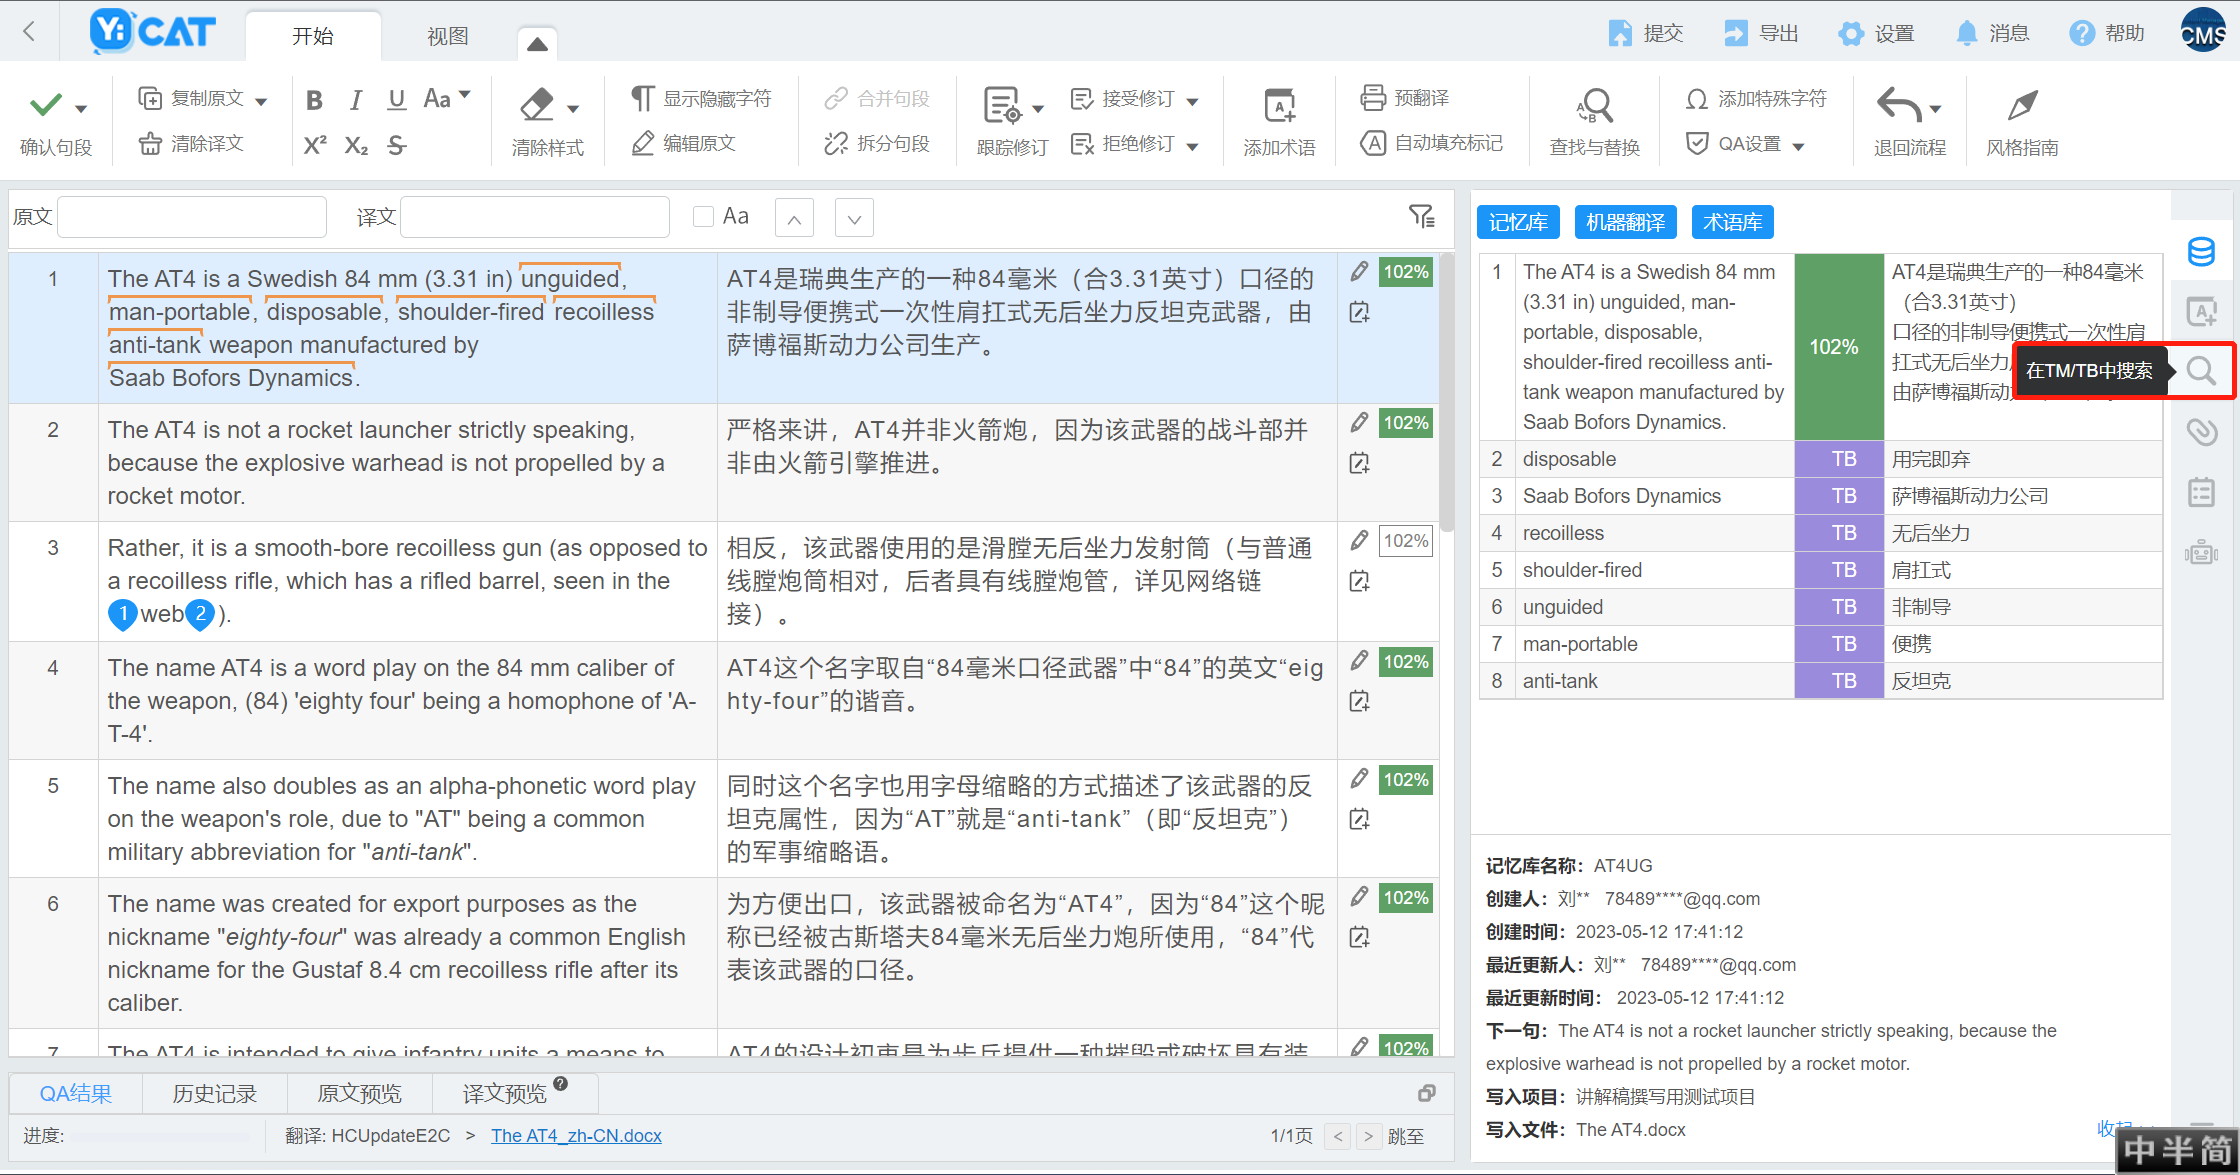Switch to the 视图 ribbon tab
The width and height of the screenshot is (2240, 1175).
pos(447,36)
